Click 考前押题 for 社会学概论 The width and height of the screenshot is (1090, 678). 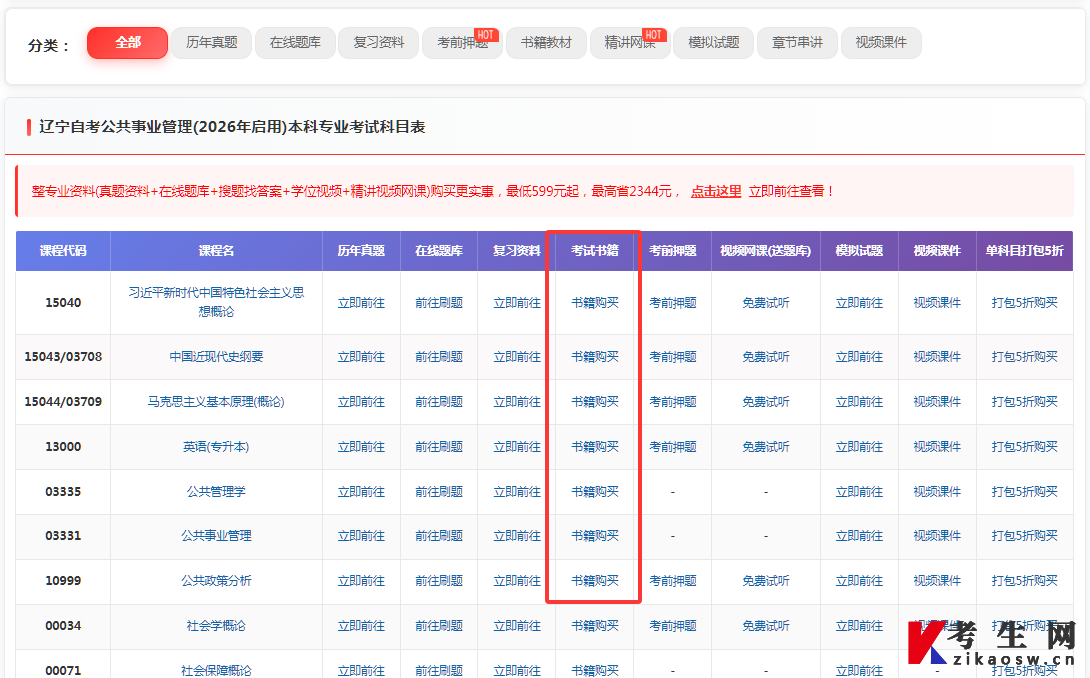673,626
